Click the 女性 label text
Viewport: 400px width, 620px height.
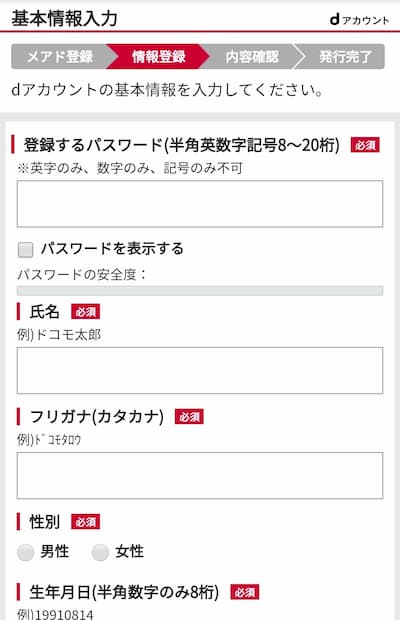(129, 551)
